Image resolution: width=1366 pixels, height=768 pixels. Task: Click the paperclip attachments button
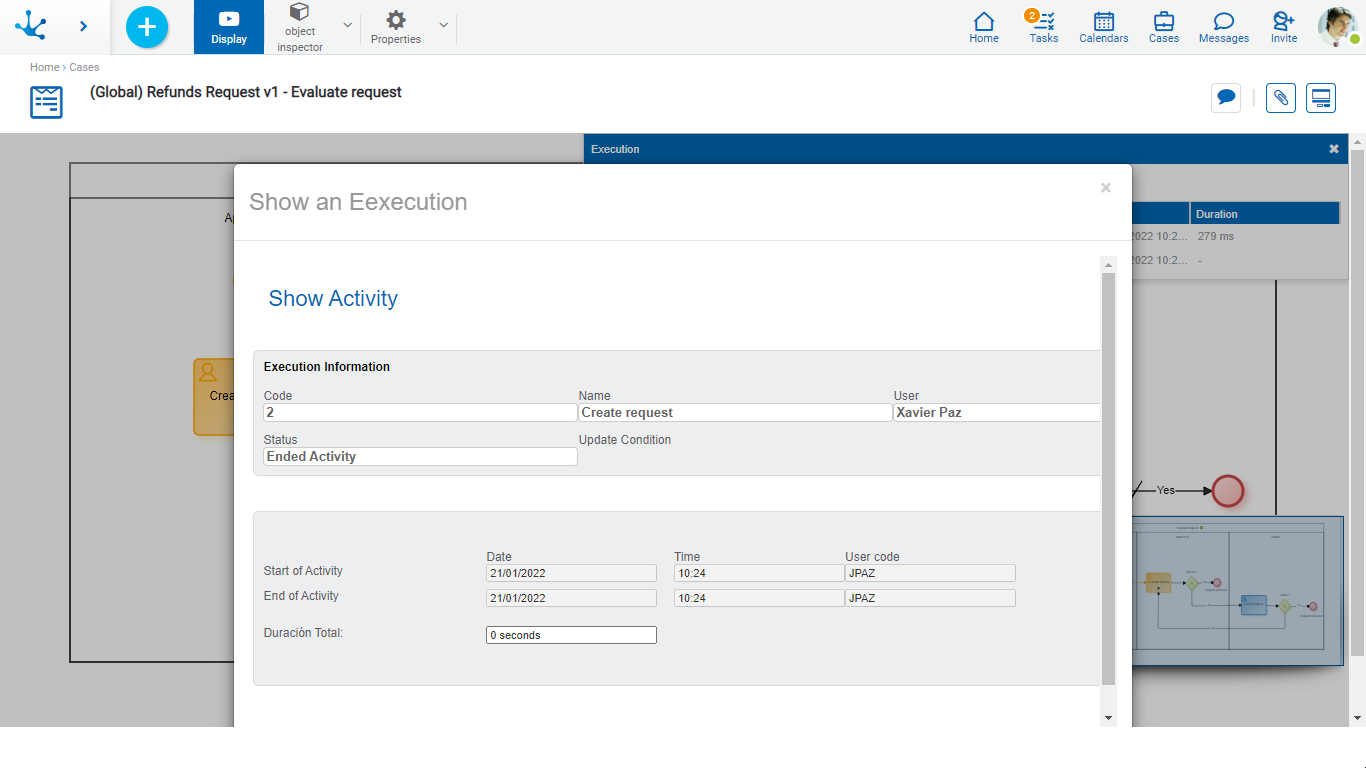[1281, 98]
